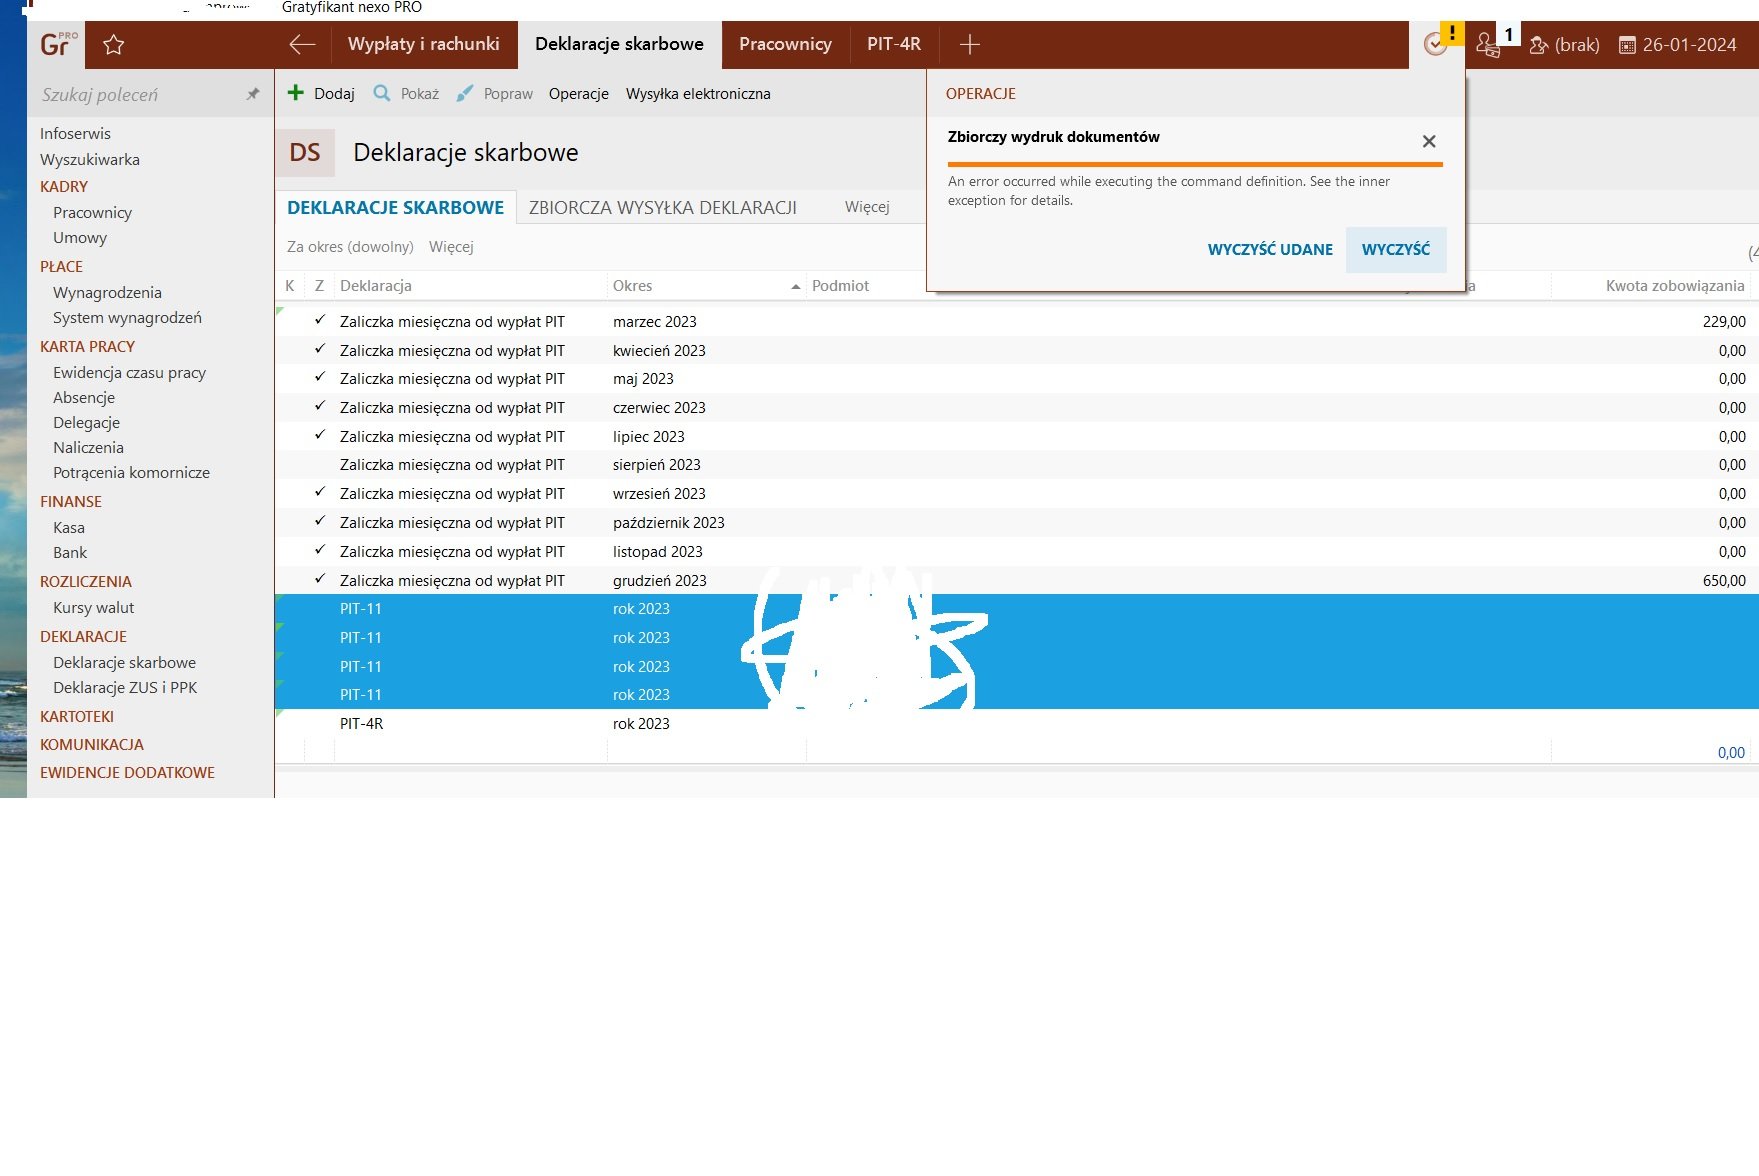Open the calendar date 26-01-2024
Image resolution: width=1759 pixels, height=1176 pixels.
click(1677, 45)
